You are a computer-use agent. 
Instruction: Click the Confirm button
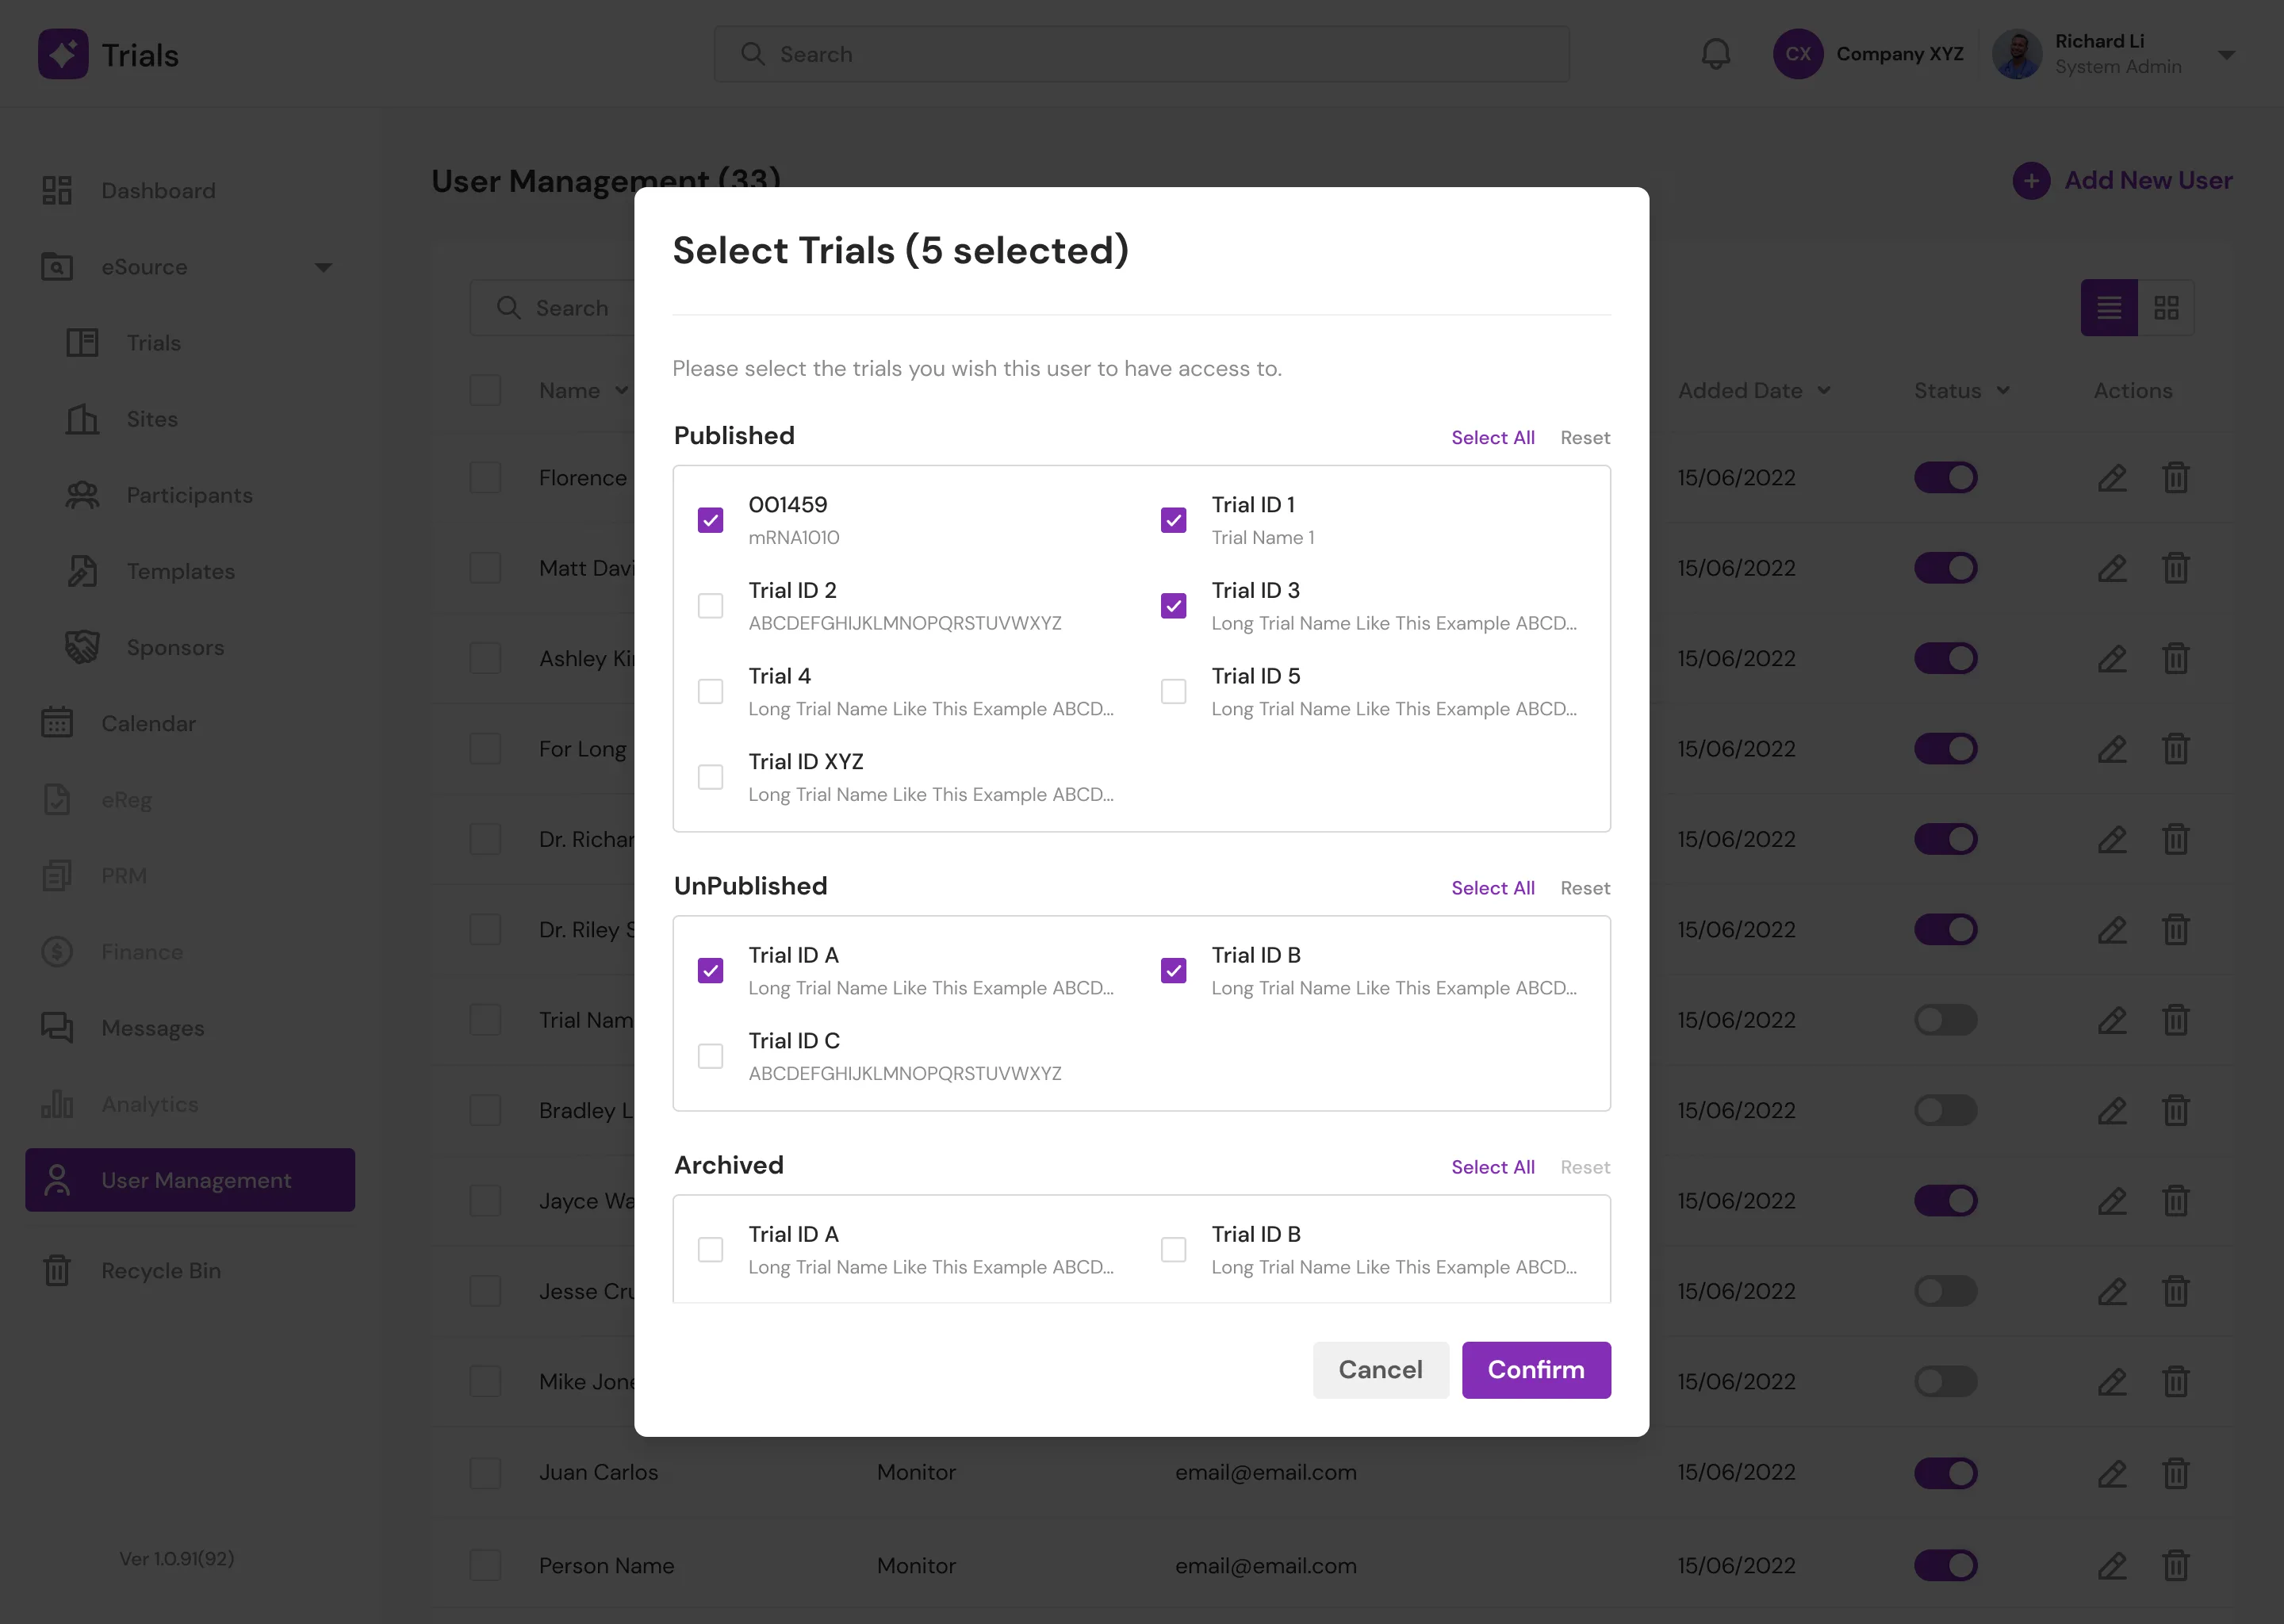point(1536,1370)
